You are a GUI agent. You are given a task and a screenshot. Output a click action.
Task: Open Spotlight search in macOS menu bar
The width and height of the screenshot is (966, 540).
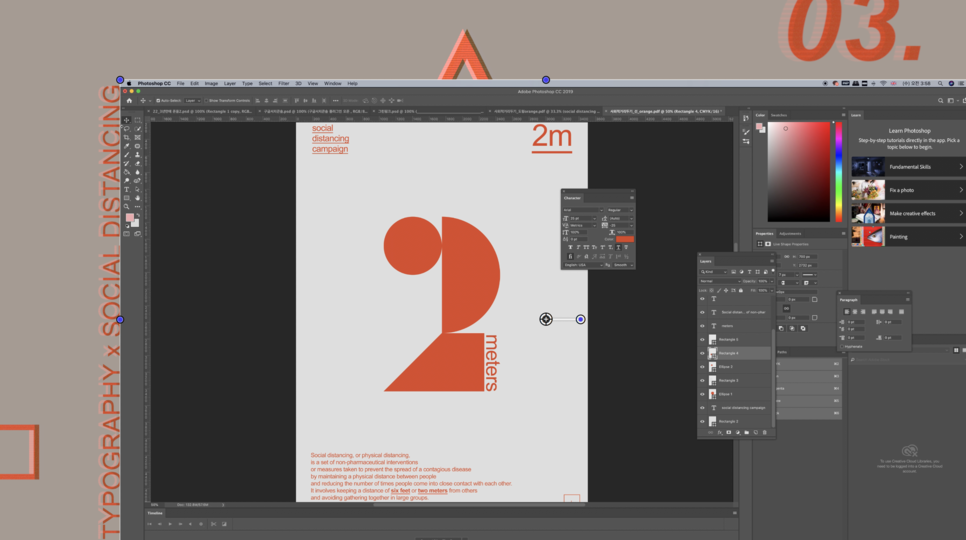click(940, 83)
